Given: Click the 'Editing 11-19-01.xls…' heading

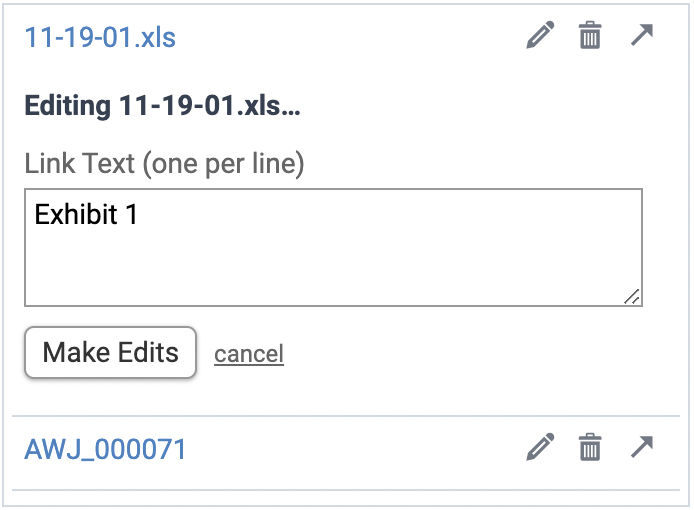Looking at the screenshot, I should (162, 106).
